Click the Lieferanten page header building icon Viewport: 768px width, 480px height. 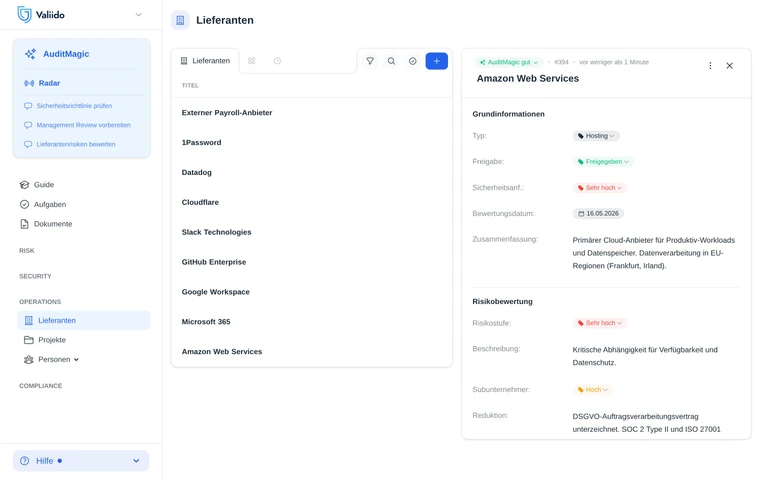pyautogui.click(x=180, y=21)
